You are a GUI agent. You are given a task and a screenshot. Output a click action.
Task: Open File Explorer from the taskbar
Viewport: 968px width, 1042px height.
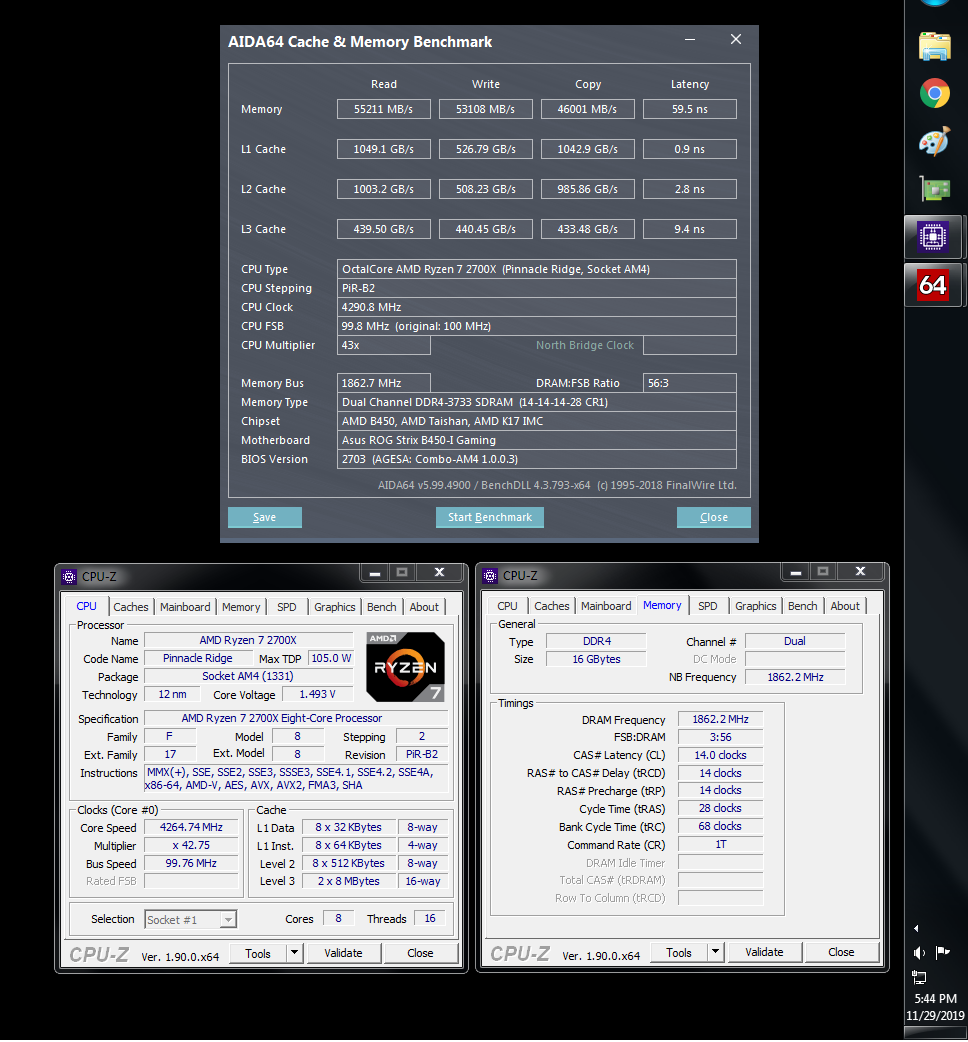pos(935,47)
